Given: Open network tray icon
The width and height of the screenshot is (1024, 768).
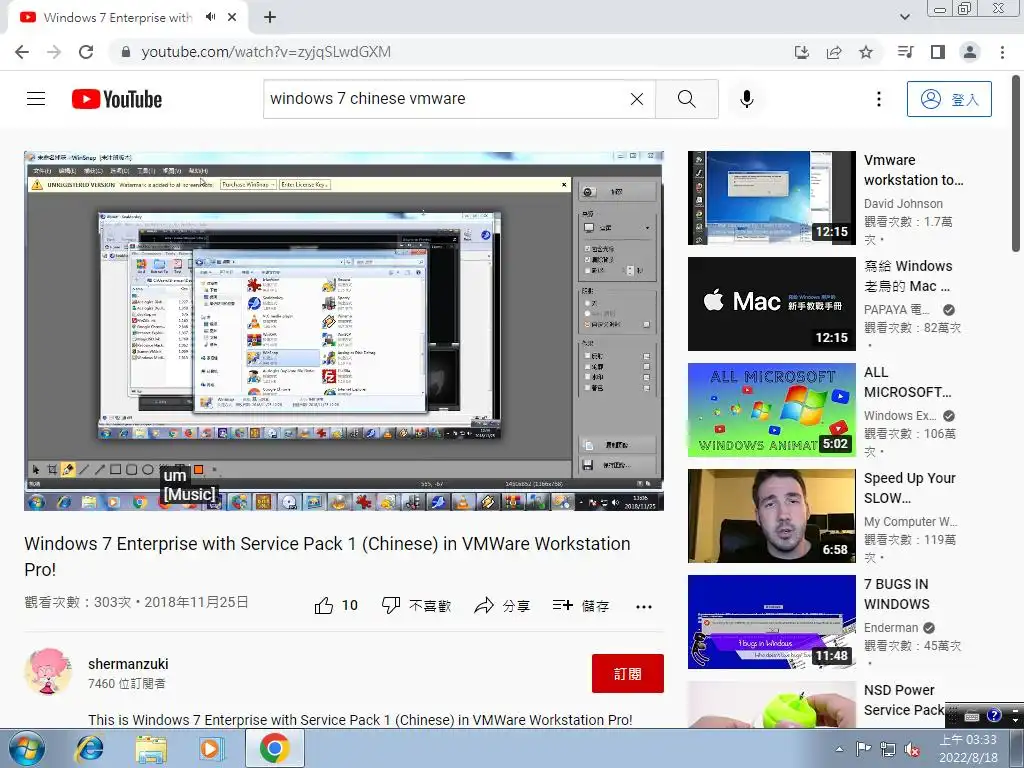Looking at the screenshot, I should click(888, 749).
